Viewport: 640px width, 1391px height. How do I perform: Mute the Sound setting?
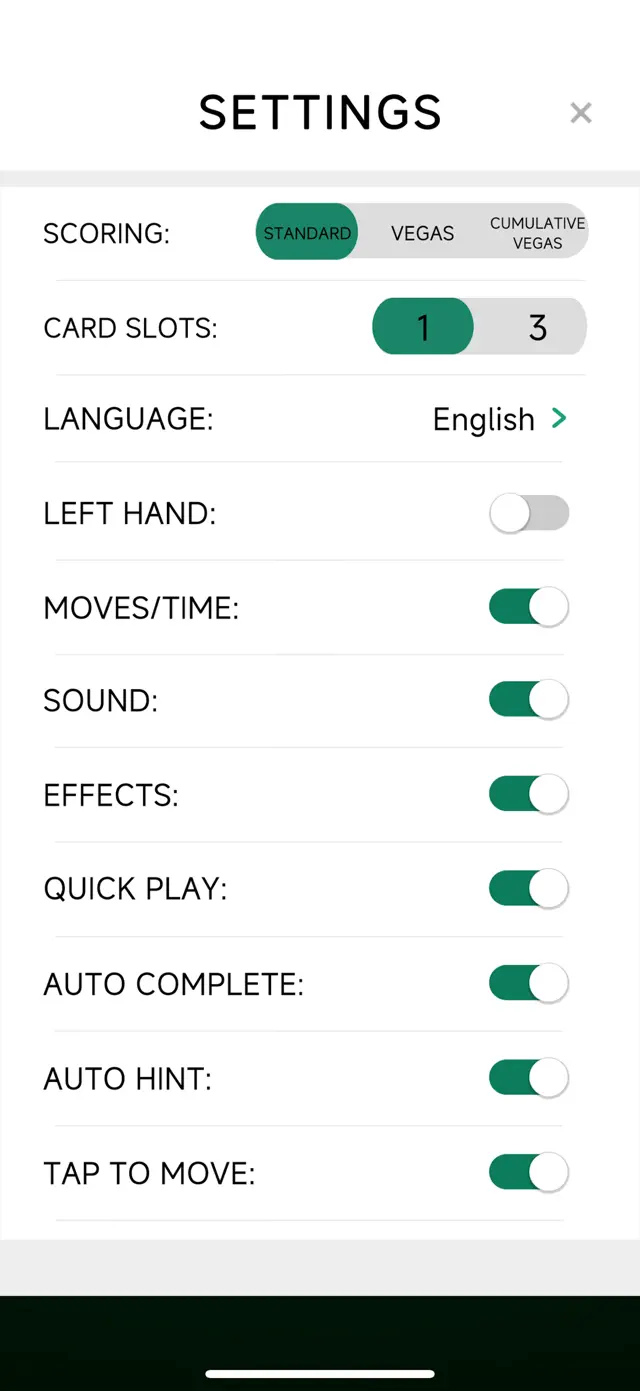point(529,699)
